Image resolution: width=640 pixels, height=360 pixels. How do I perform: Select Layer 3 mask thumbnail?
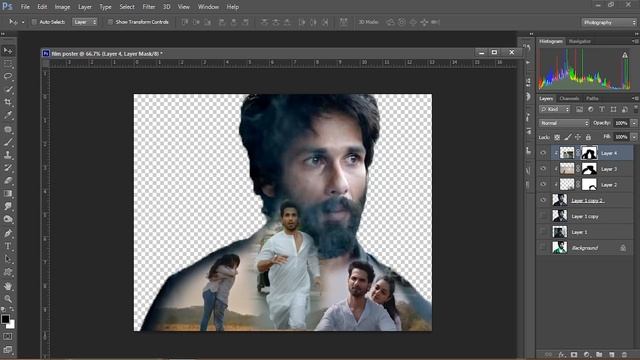pos(589,169)
